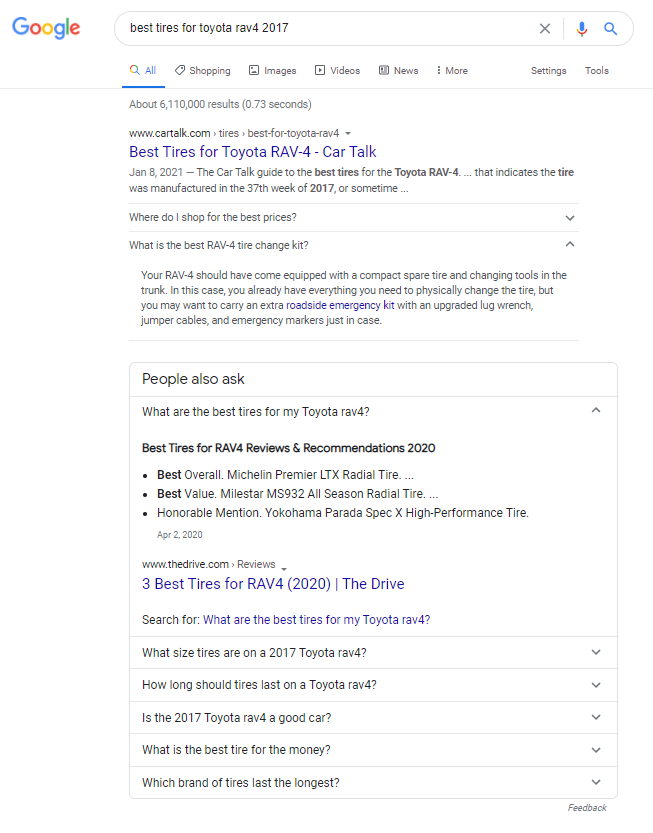
Task: Start voice search with the microphone icon
Action: point(582,28)
